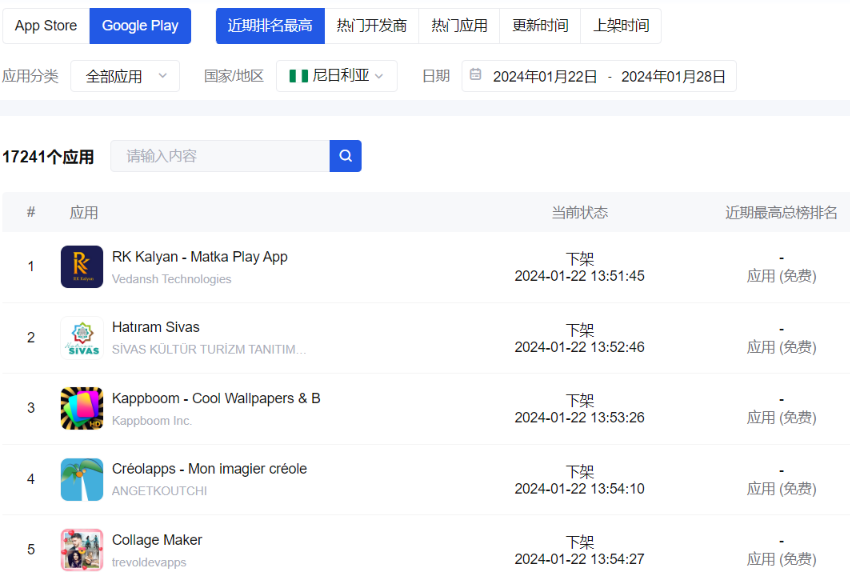Viewport: 850px width, 580px height.
Task: Click timestamp 2024-01-22 13:54:10
Action: click(579, 488)
